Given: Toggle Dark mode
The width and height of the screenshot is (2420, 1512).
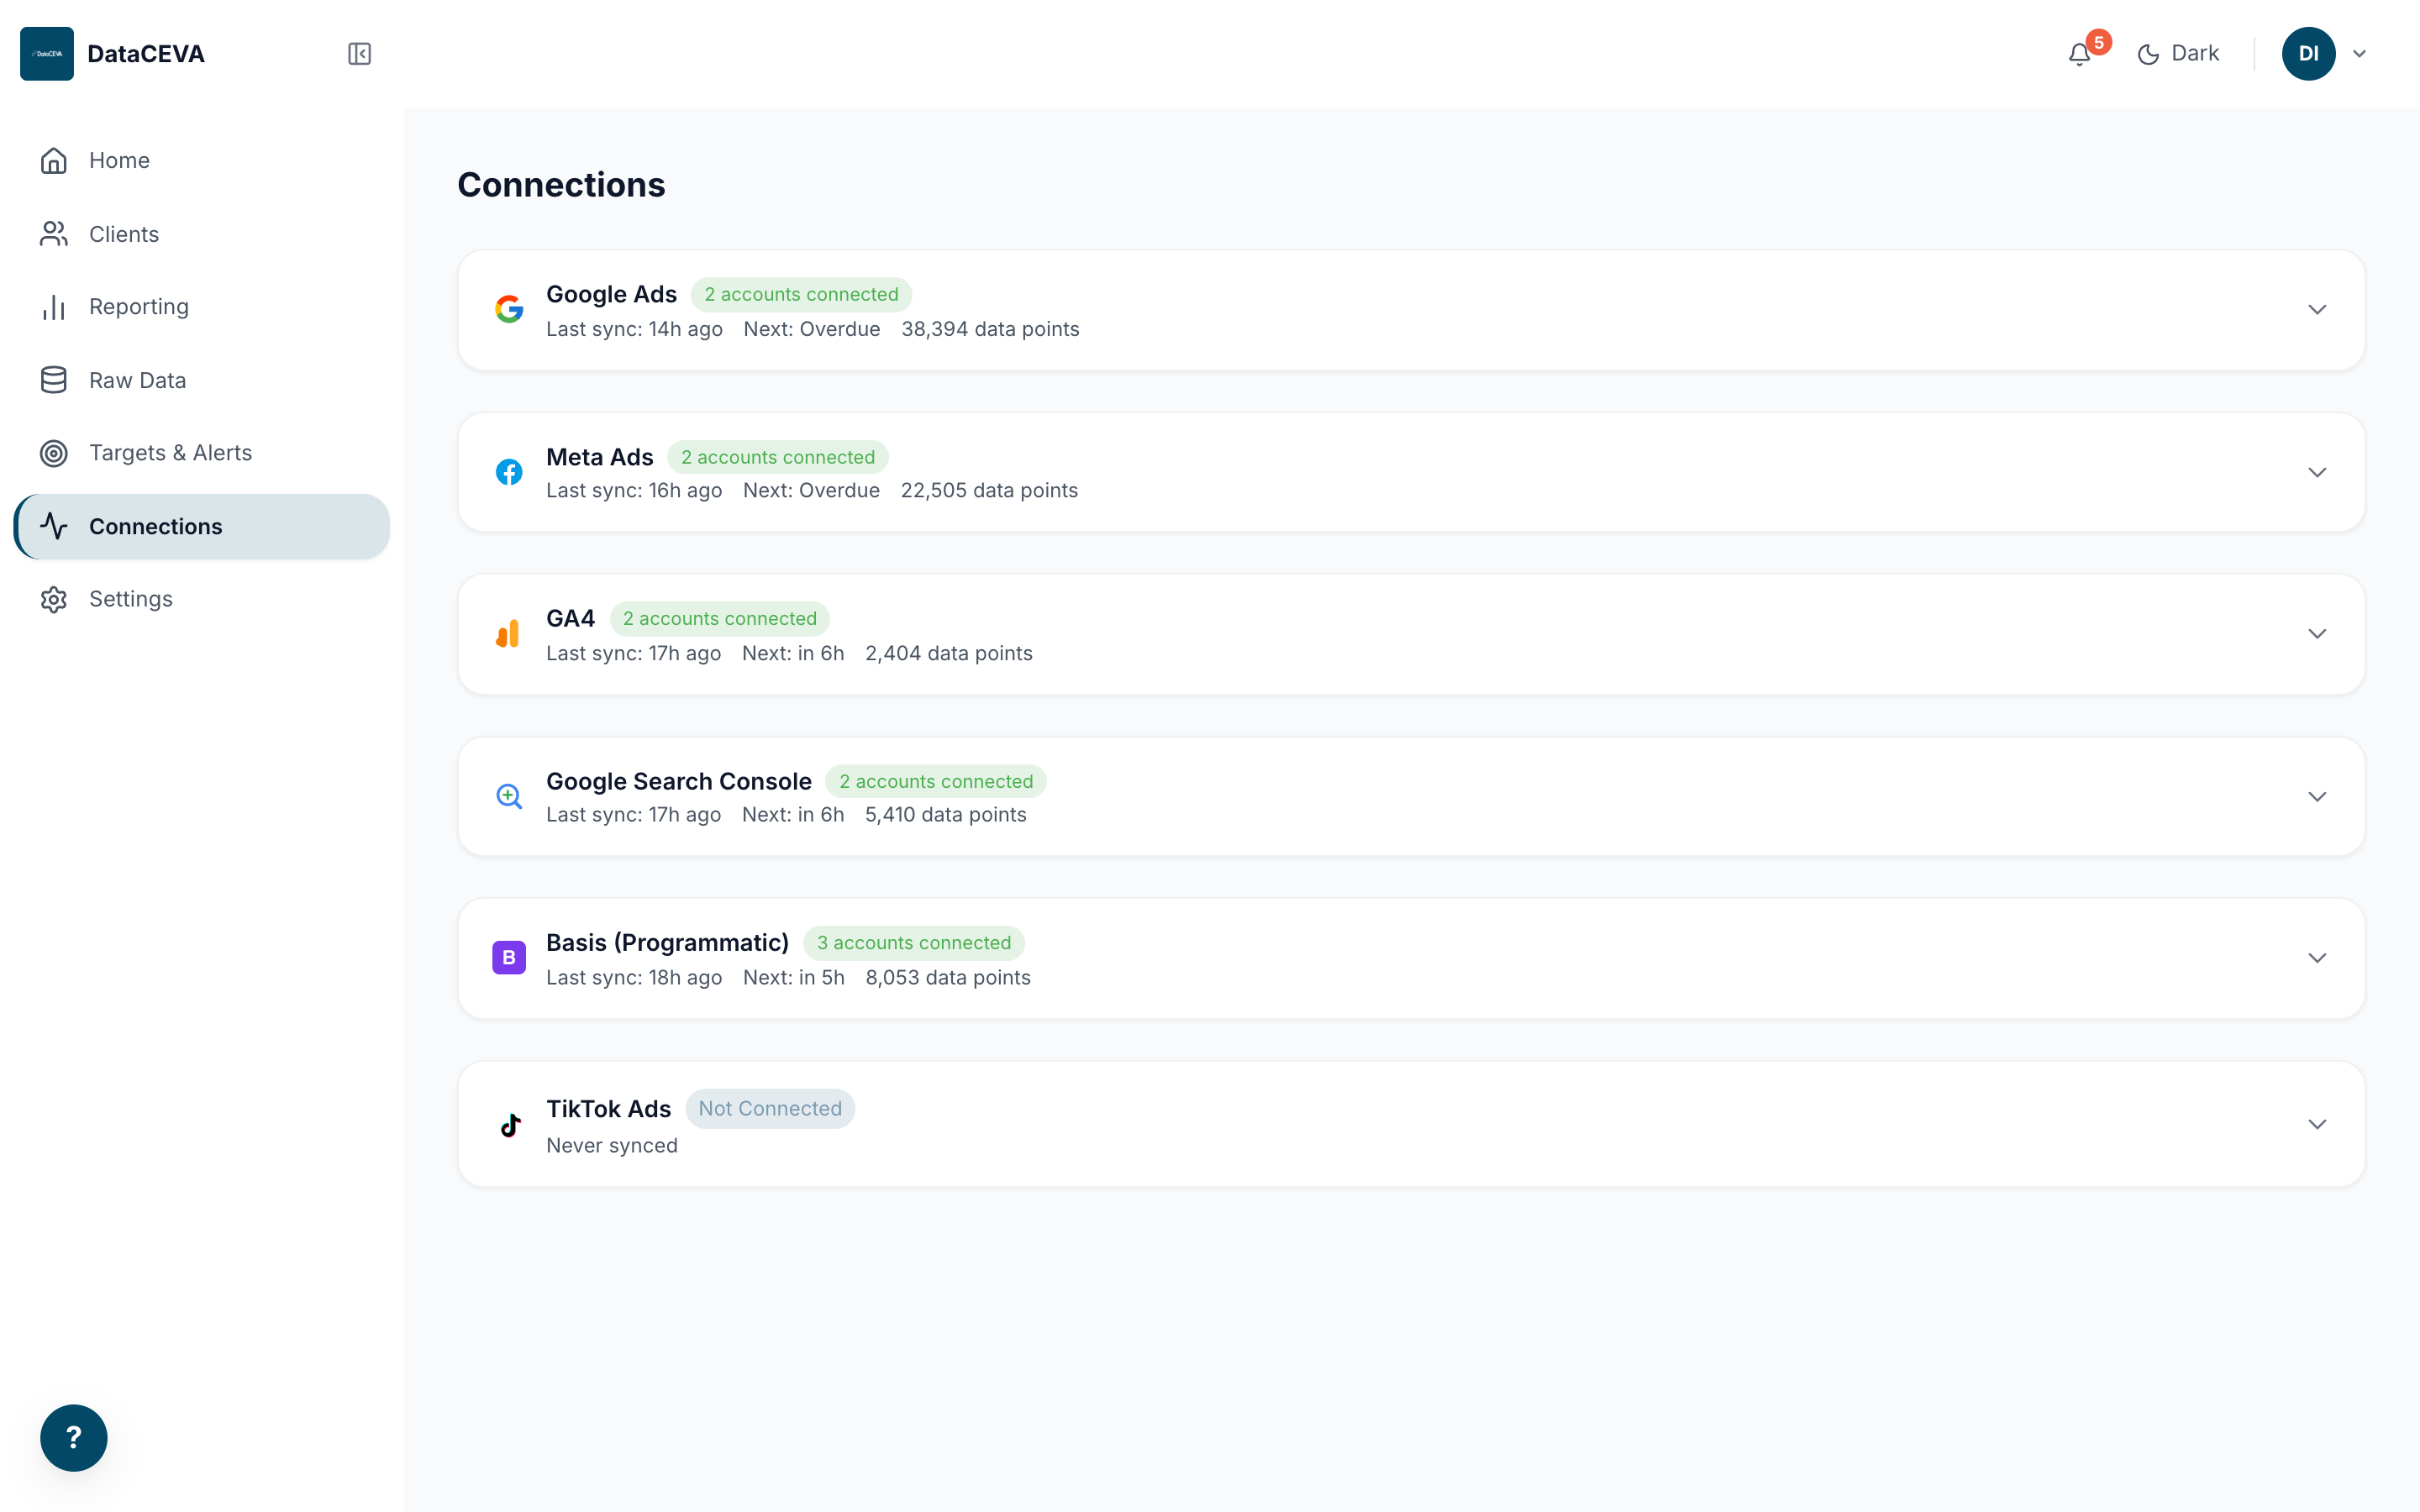Looking at the screenshot, I should pos(2178,54).
